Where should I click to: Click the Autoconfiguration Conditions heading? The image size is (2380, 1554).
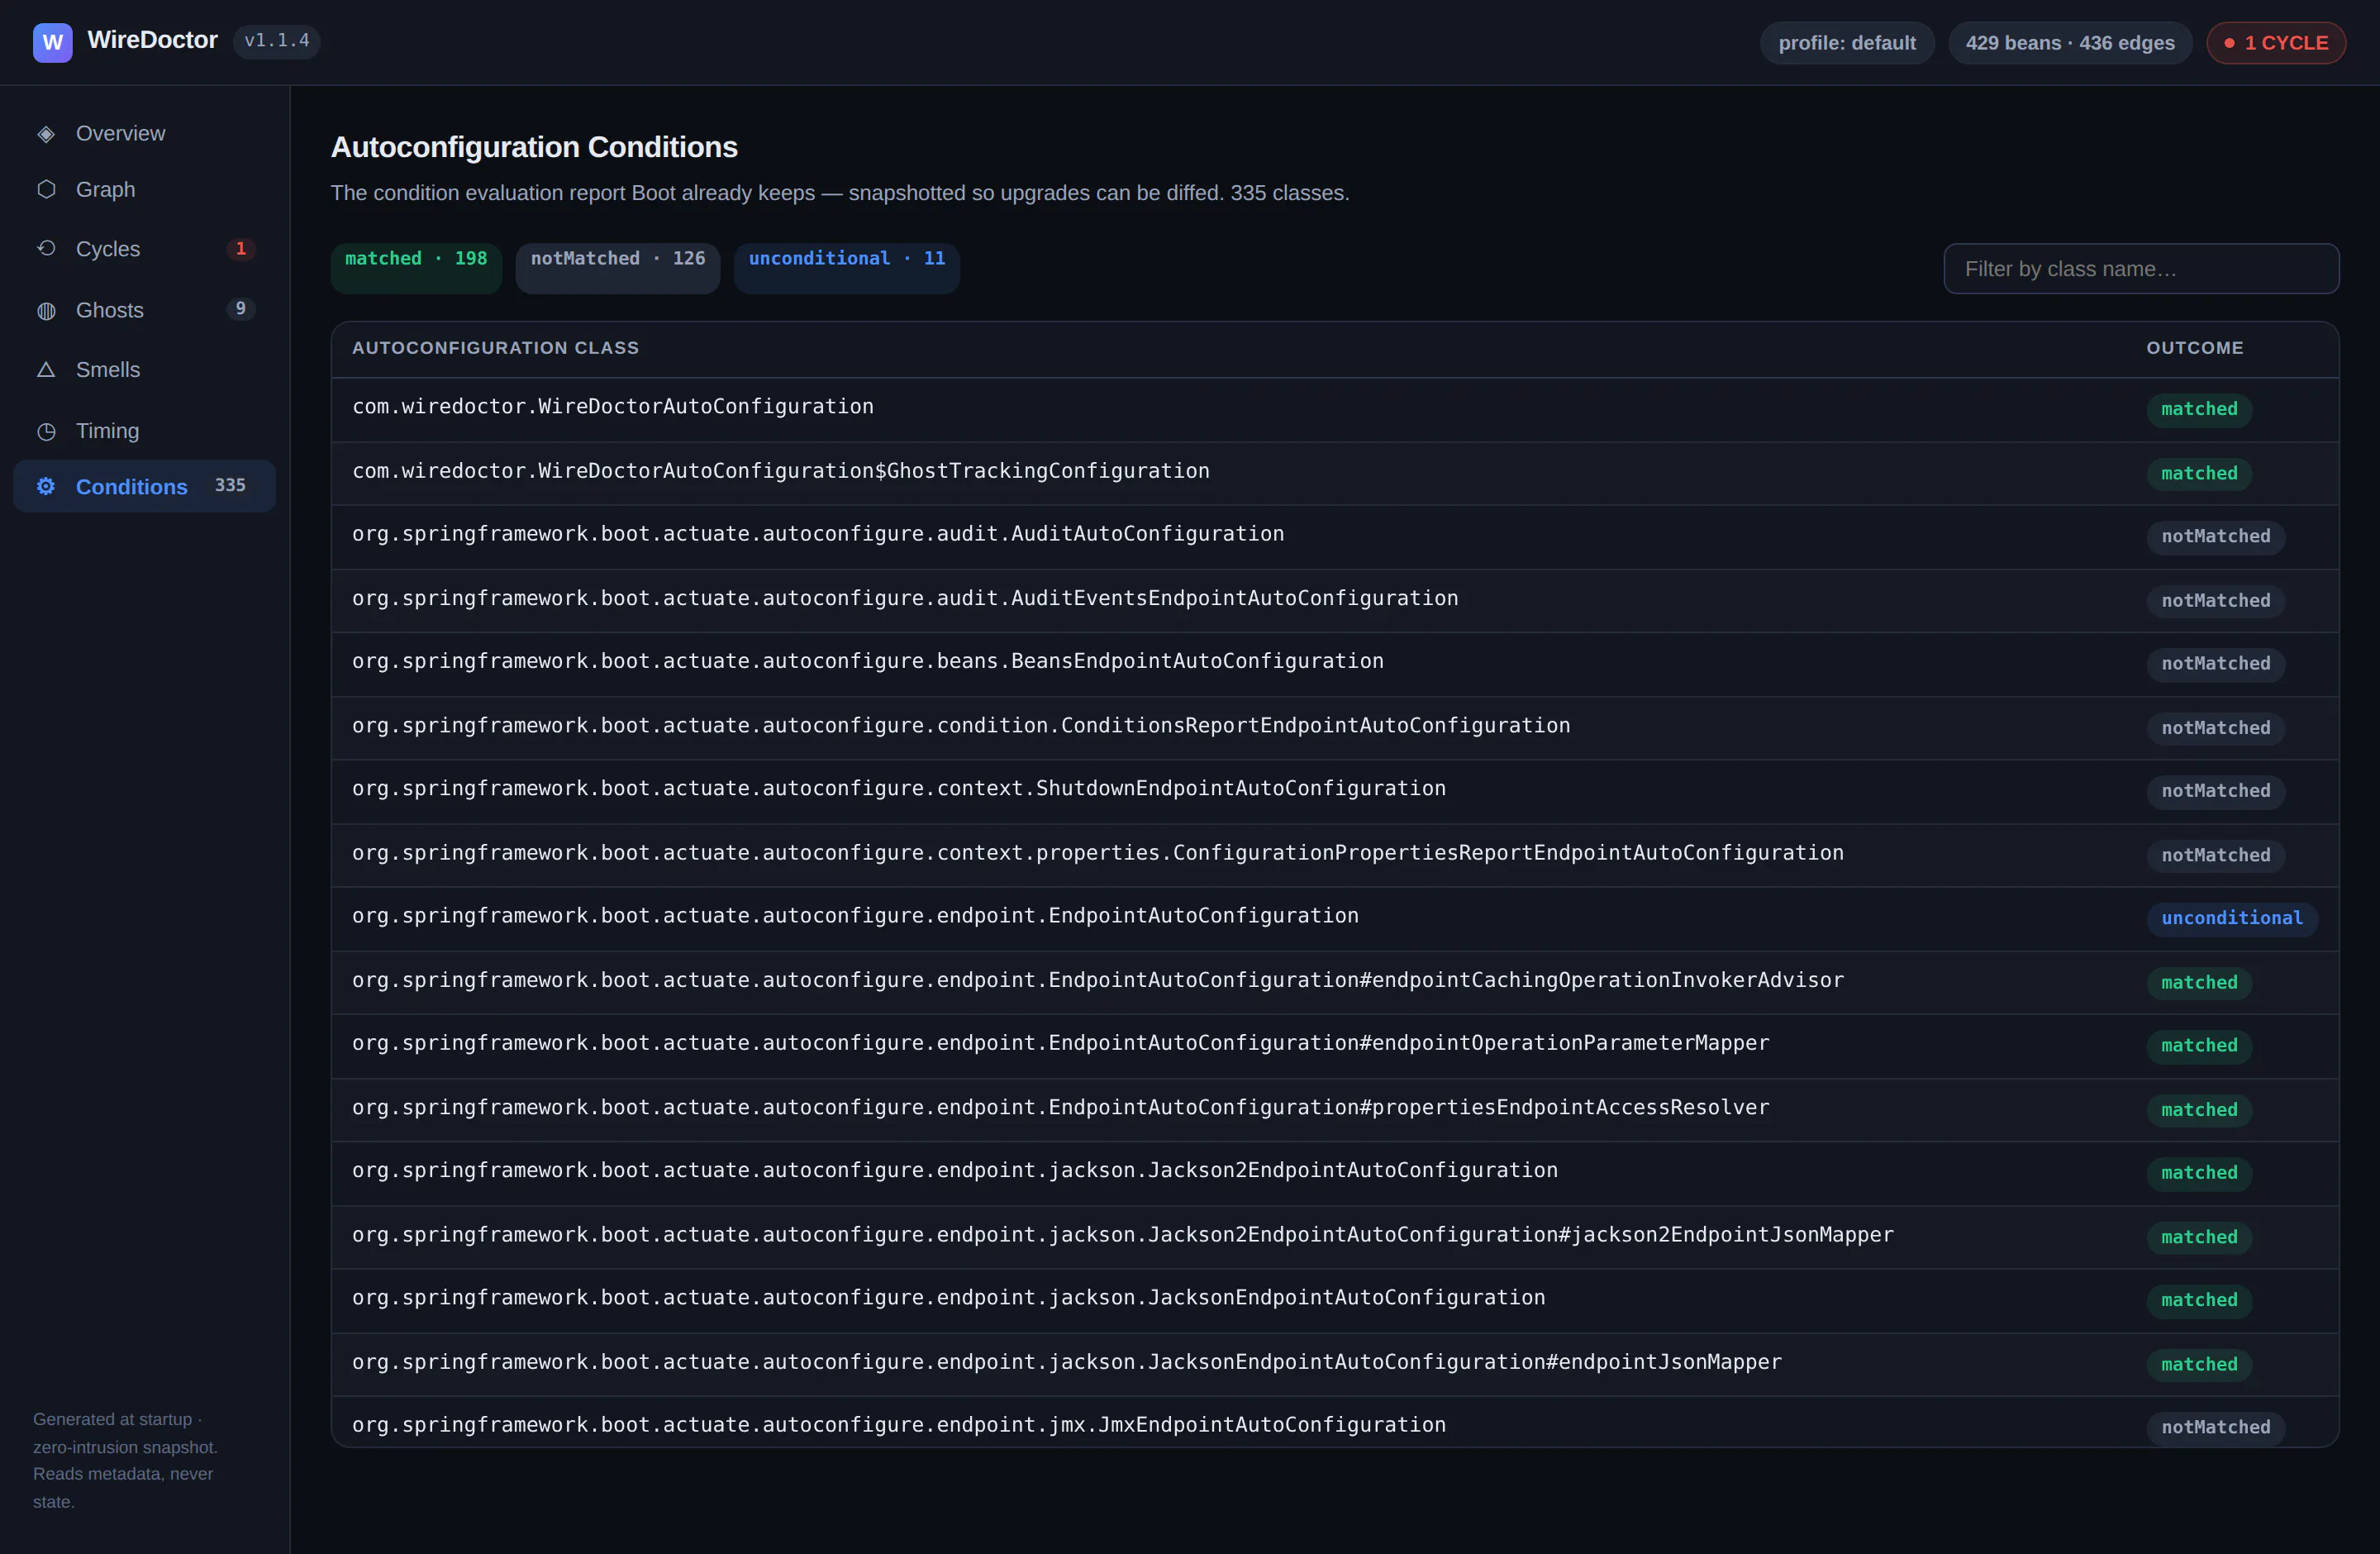534,147
